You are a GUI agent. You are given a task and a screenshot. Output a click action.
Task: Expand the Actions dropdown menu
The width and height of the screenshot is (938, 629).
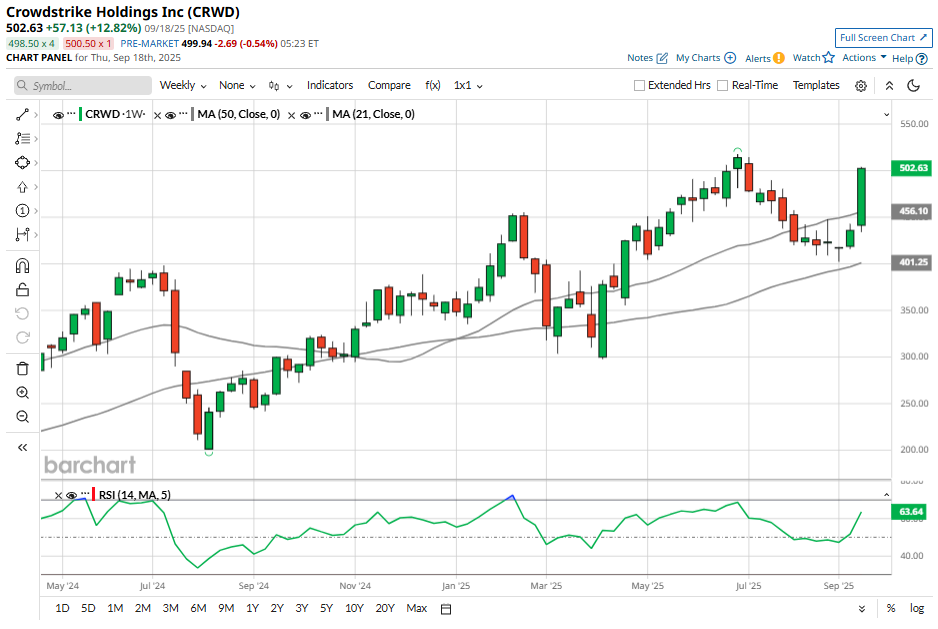coord(864,57)
